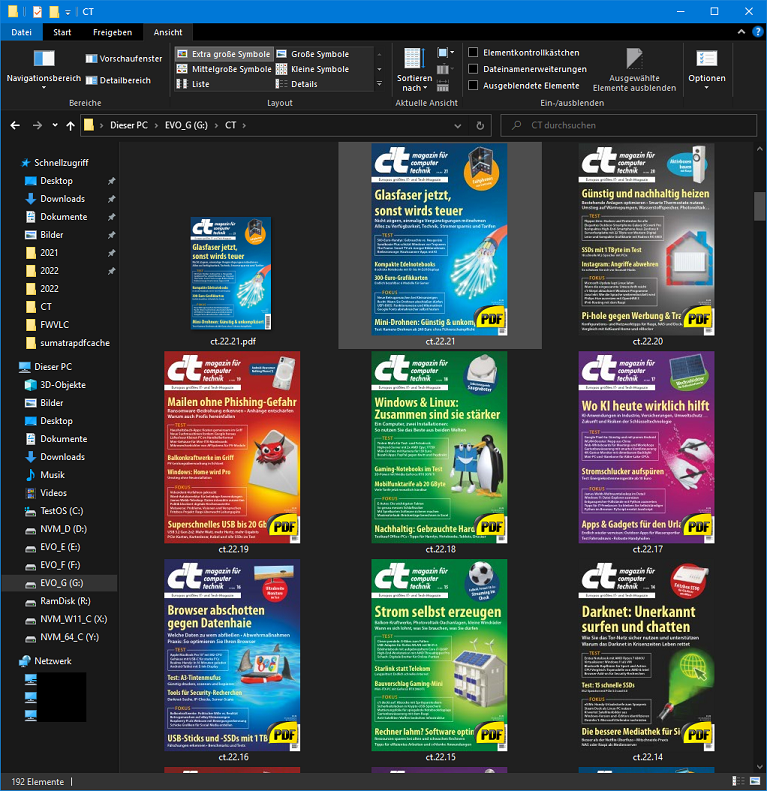Open the pinned 2021 folder
Screen dimensions: 767x791
49,253
